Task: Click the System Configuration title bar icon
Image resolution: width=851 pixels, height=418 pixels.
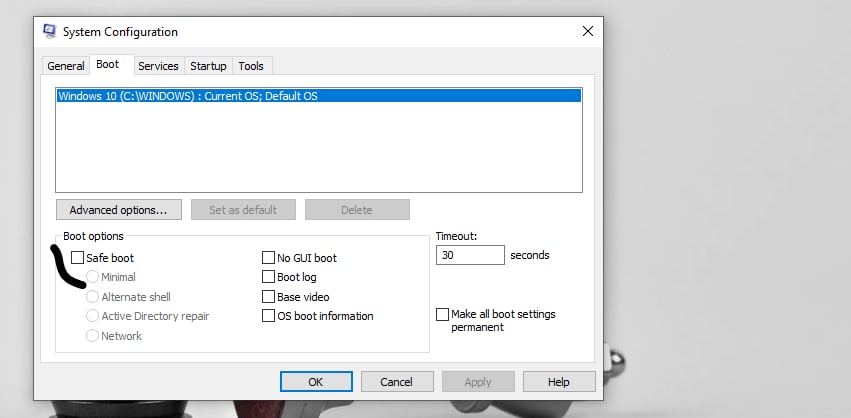Action: pos(49,31)
